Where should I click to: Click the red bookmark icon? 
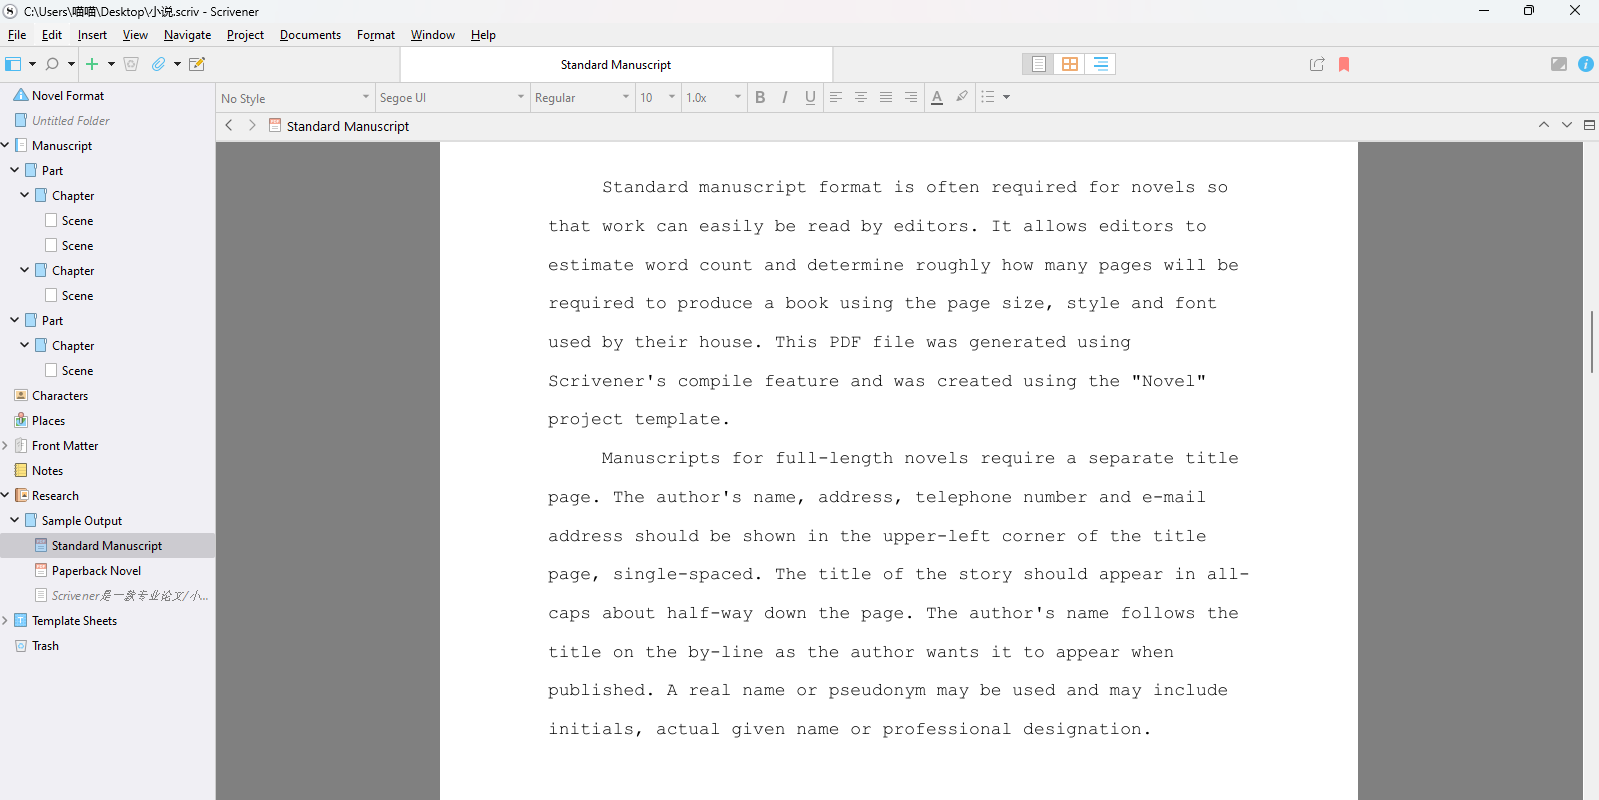tap(1344, 64)
